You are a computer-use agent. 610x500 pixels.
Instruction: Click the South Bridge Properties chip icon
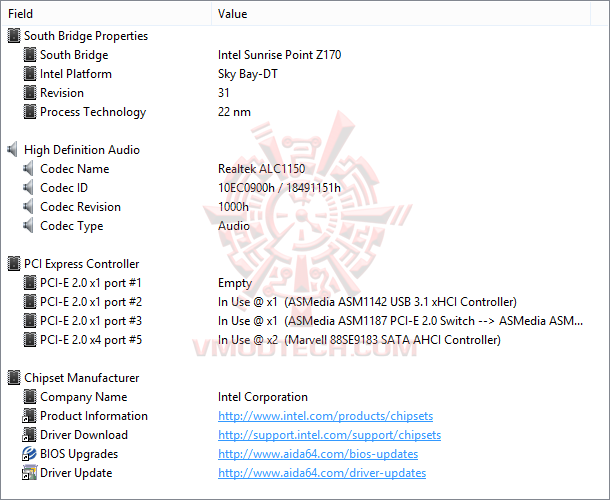(14, 36)
